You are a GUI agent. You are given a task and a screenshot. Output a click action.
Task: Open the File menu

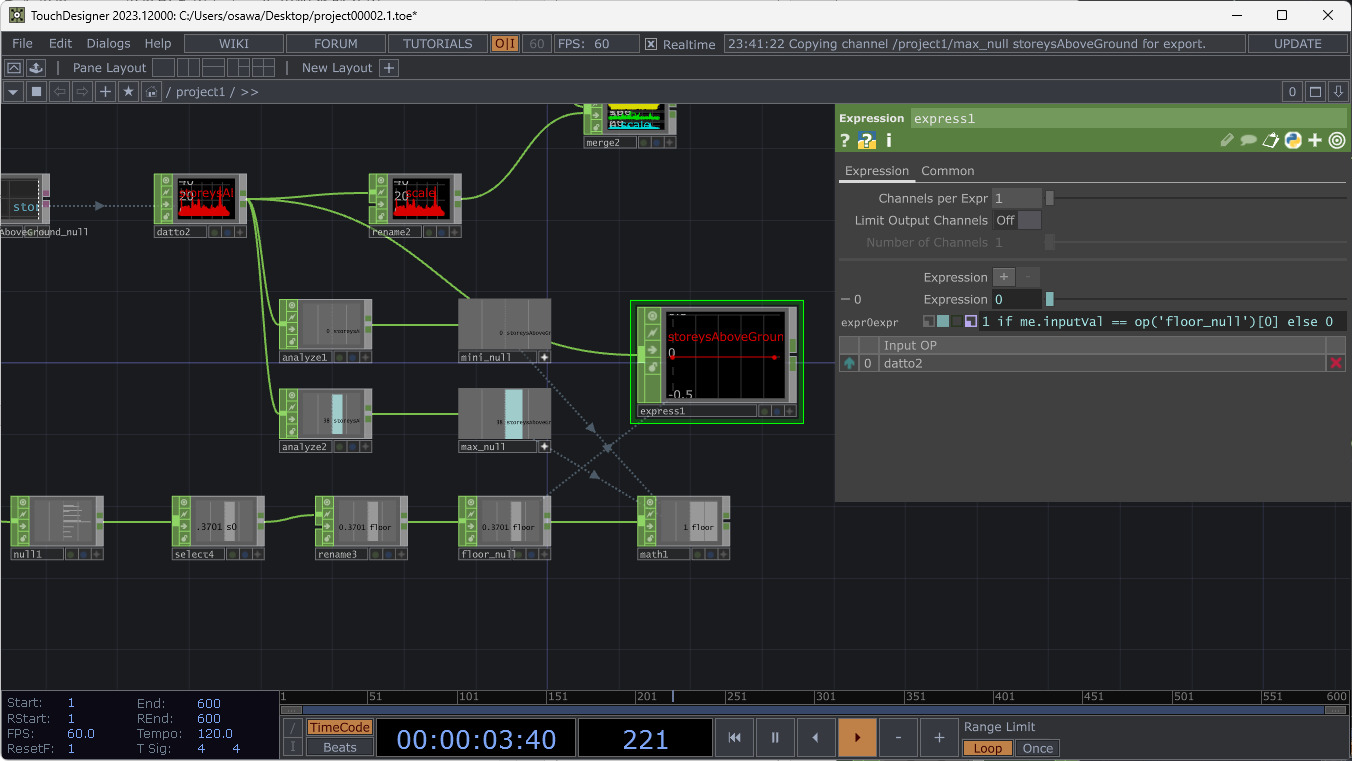pyautogui.click(x=22, y=44)
